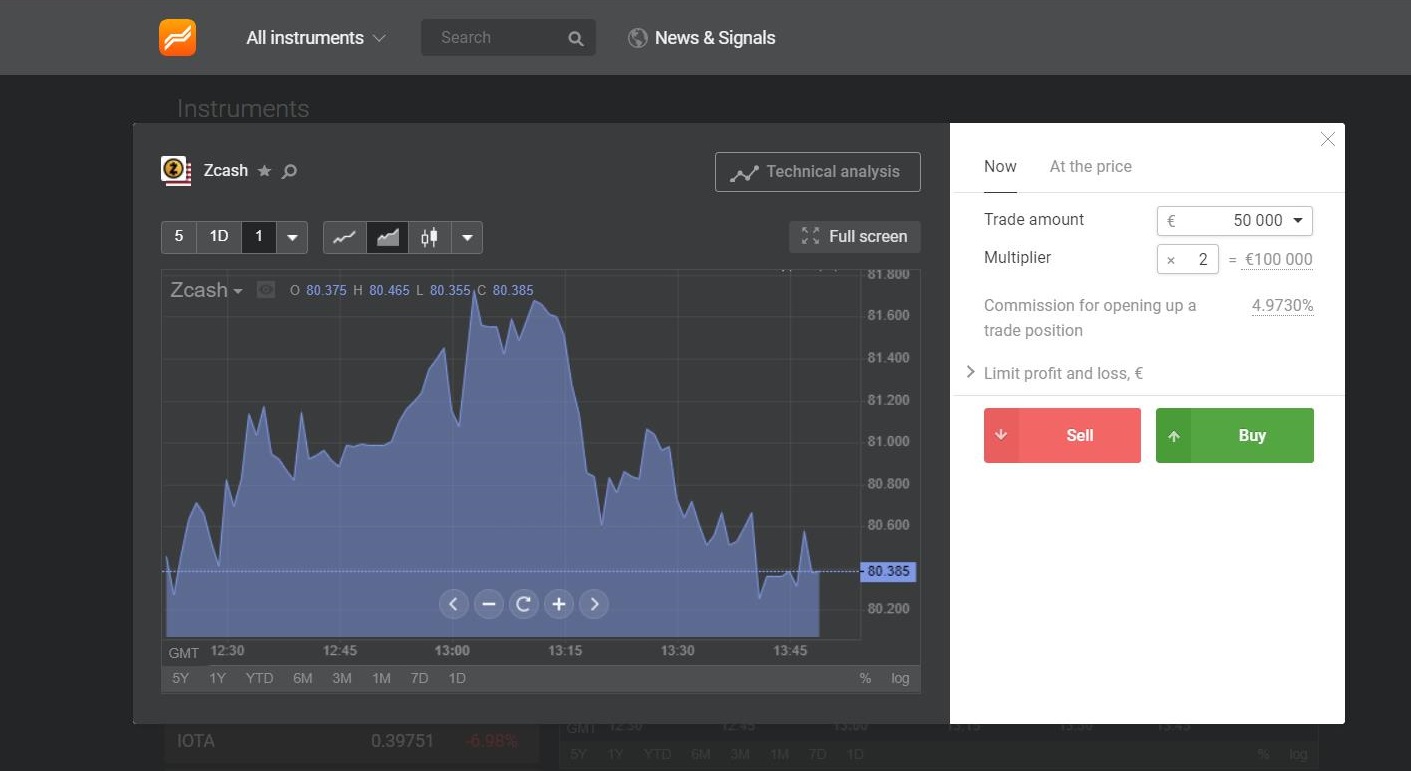The image size is (1411, 771).
Task: Mark Zcash as a favorite
Action: (264, 170)
